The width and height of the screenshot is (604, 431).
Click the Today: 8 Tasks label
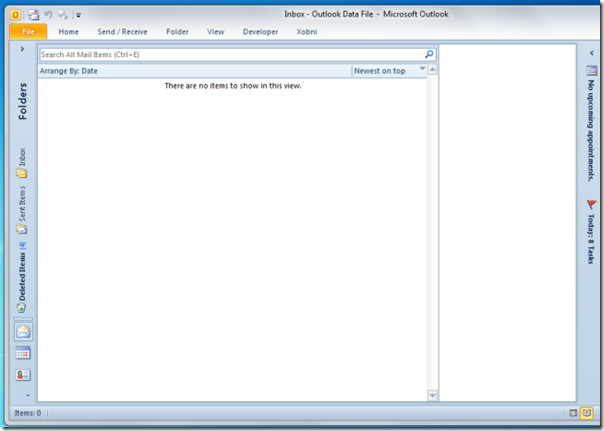591,239
